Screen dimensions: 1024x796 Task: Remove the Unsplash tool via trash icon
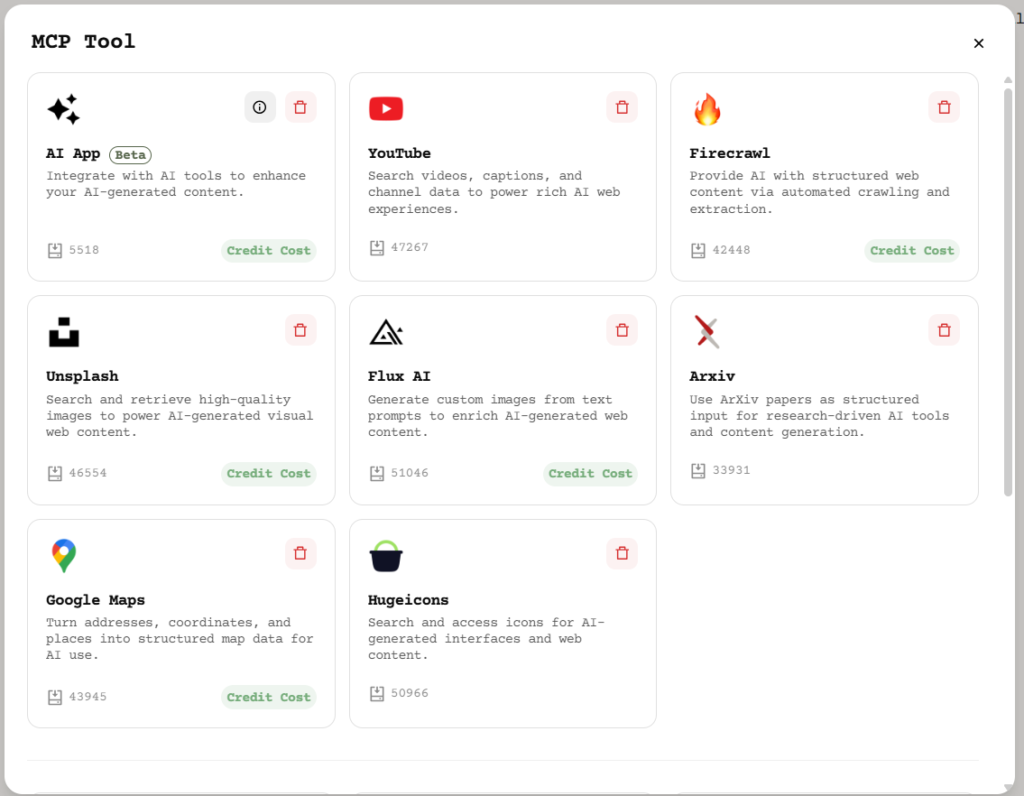pyautogui.click(x=300, y=330)
